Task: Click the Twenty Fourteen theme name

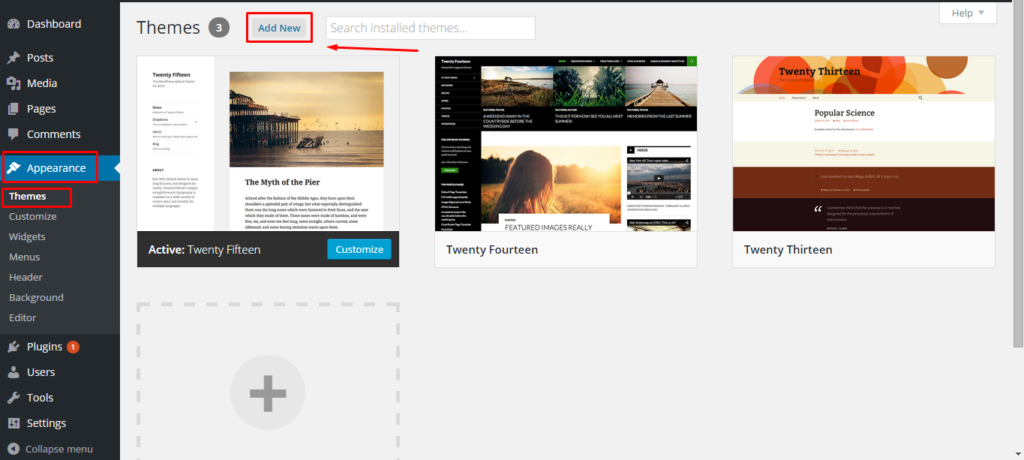Action: (492, 250)
